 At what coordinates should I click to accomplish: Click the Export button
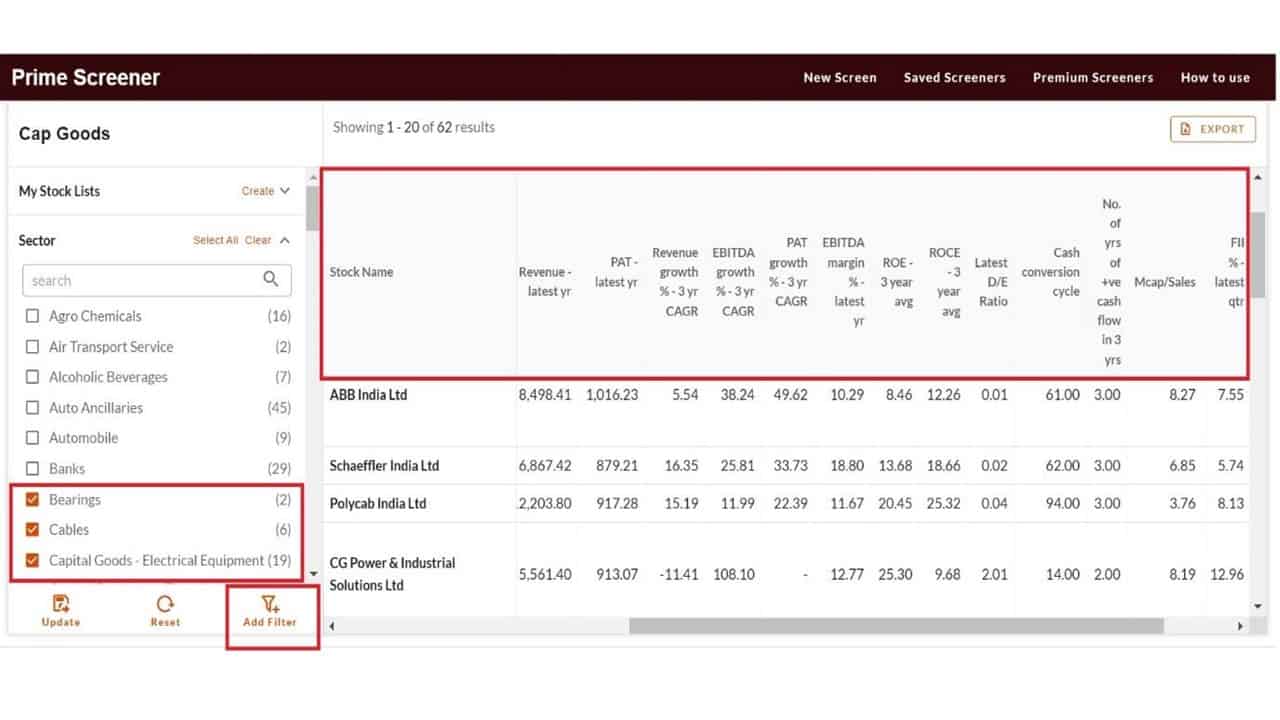1213,129
